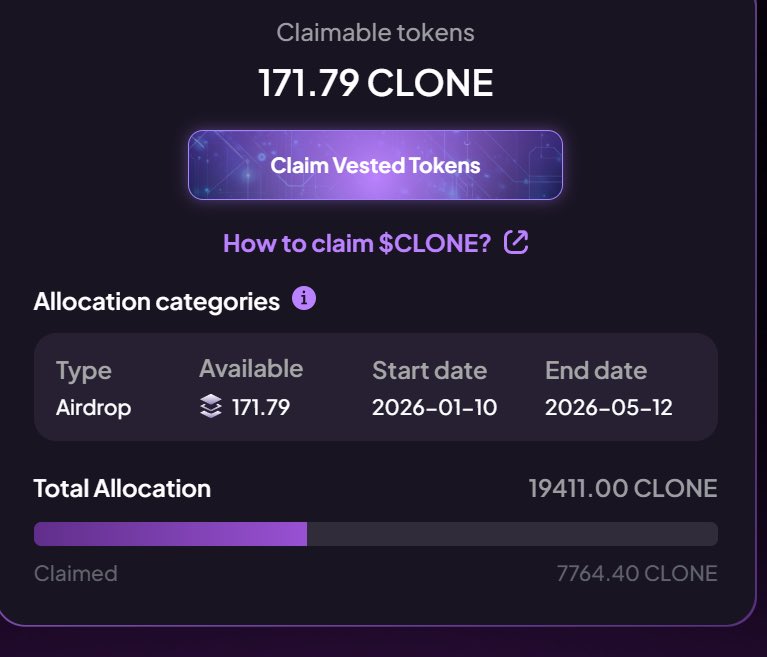Select the start date 2026-01-10
767x657 pixels.
[x=434, y=407]
